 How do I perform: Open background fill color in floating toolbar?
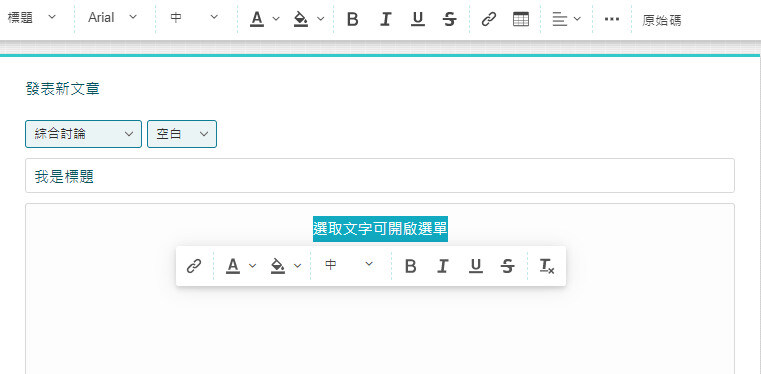click(286, 266)
